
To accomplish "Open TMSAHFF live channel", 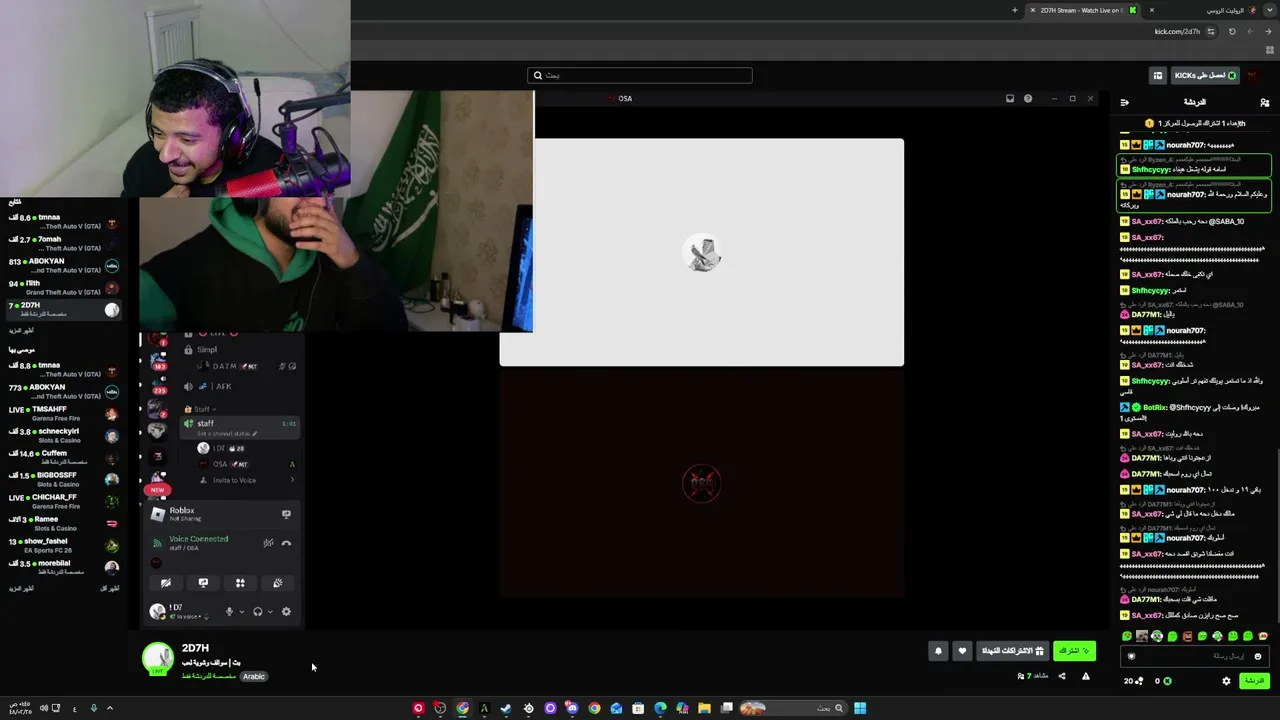I will tap(62, 414).
